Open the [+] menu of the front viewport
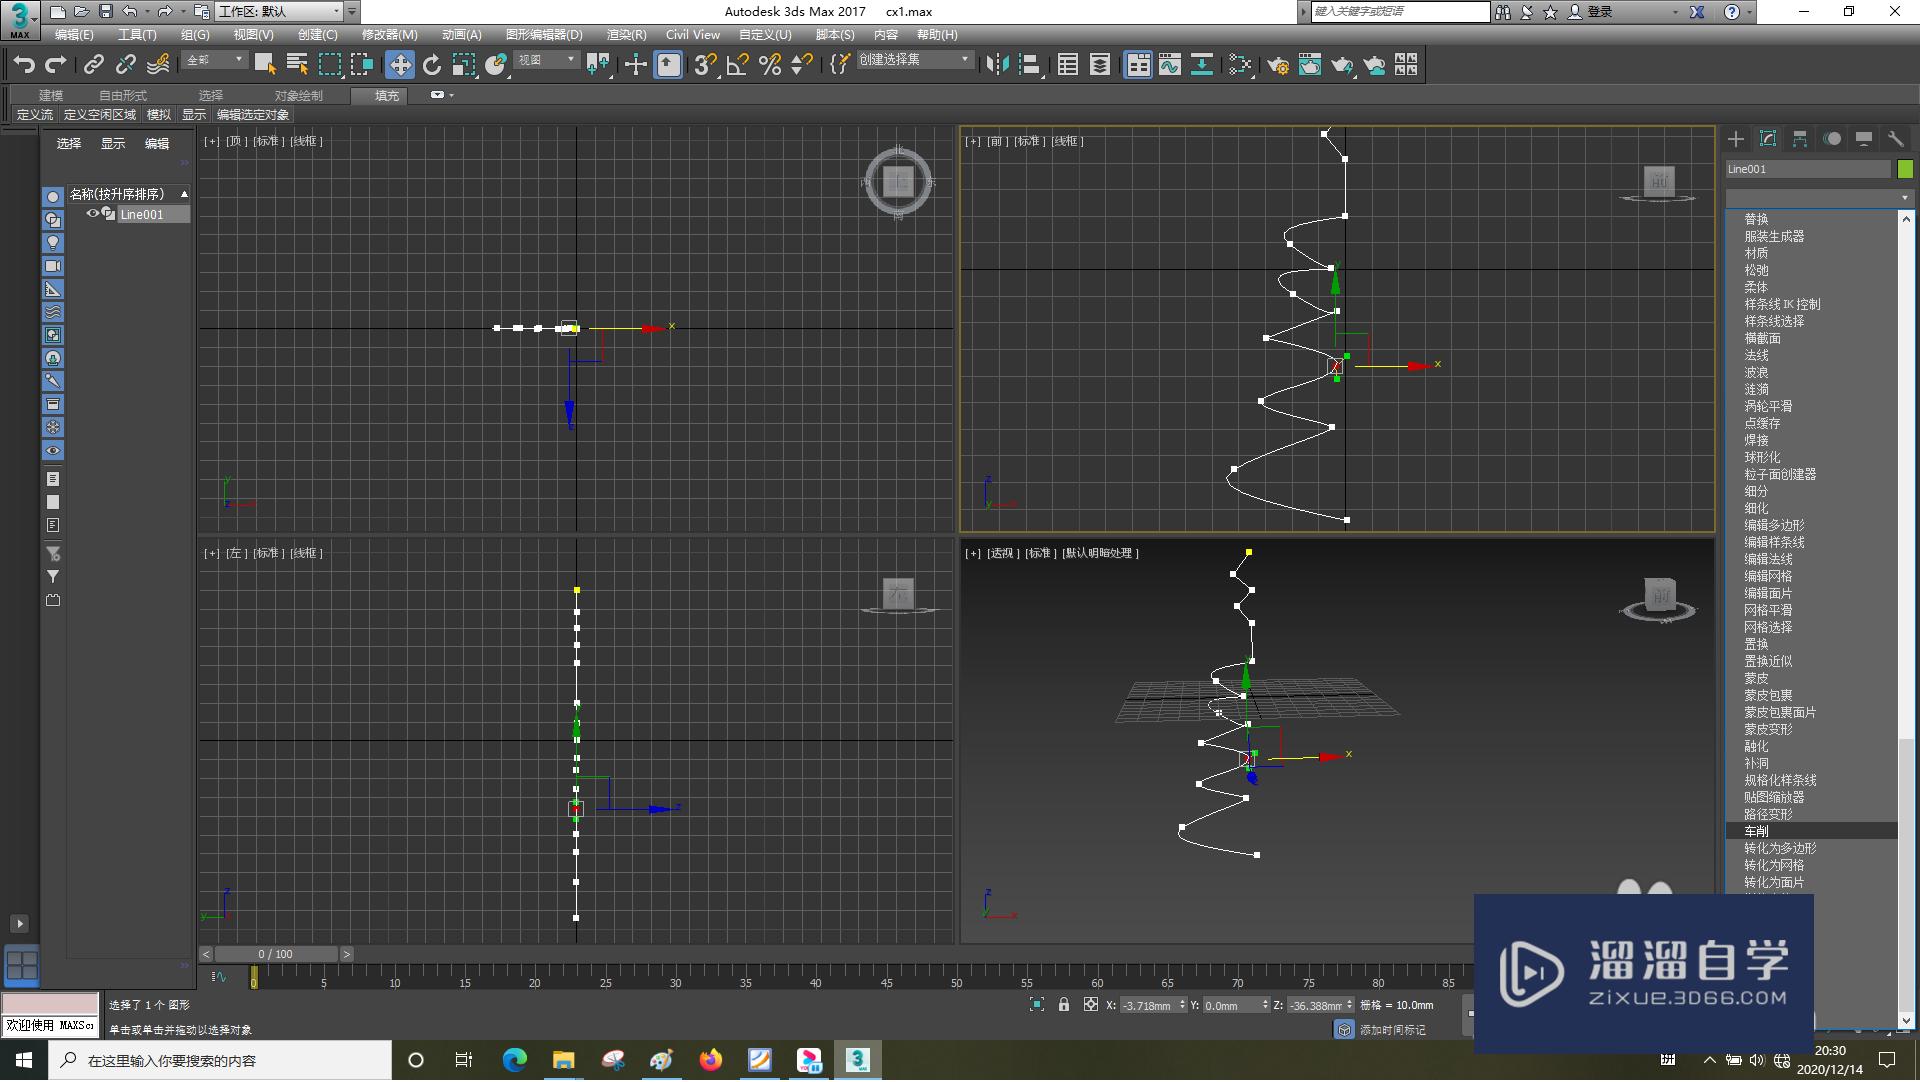1920x1082 pixels. coord(972,141)
